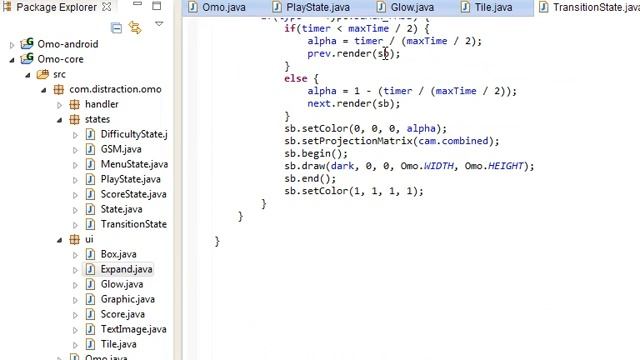Click 'next.render(sb);' code line
640x360 pixels.
tap(353, 104)
